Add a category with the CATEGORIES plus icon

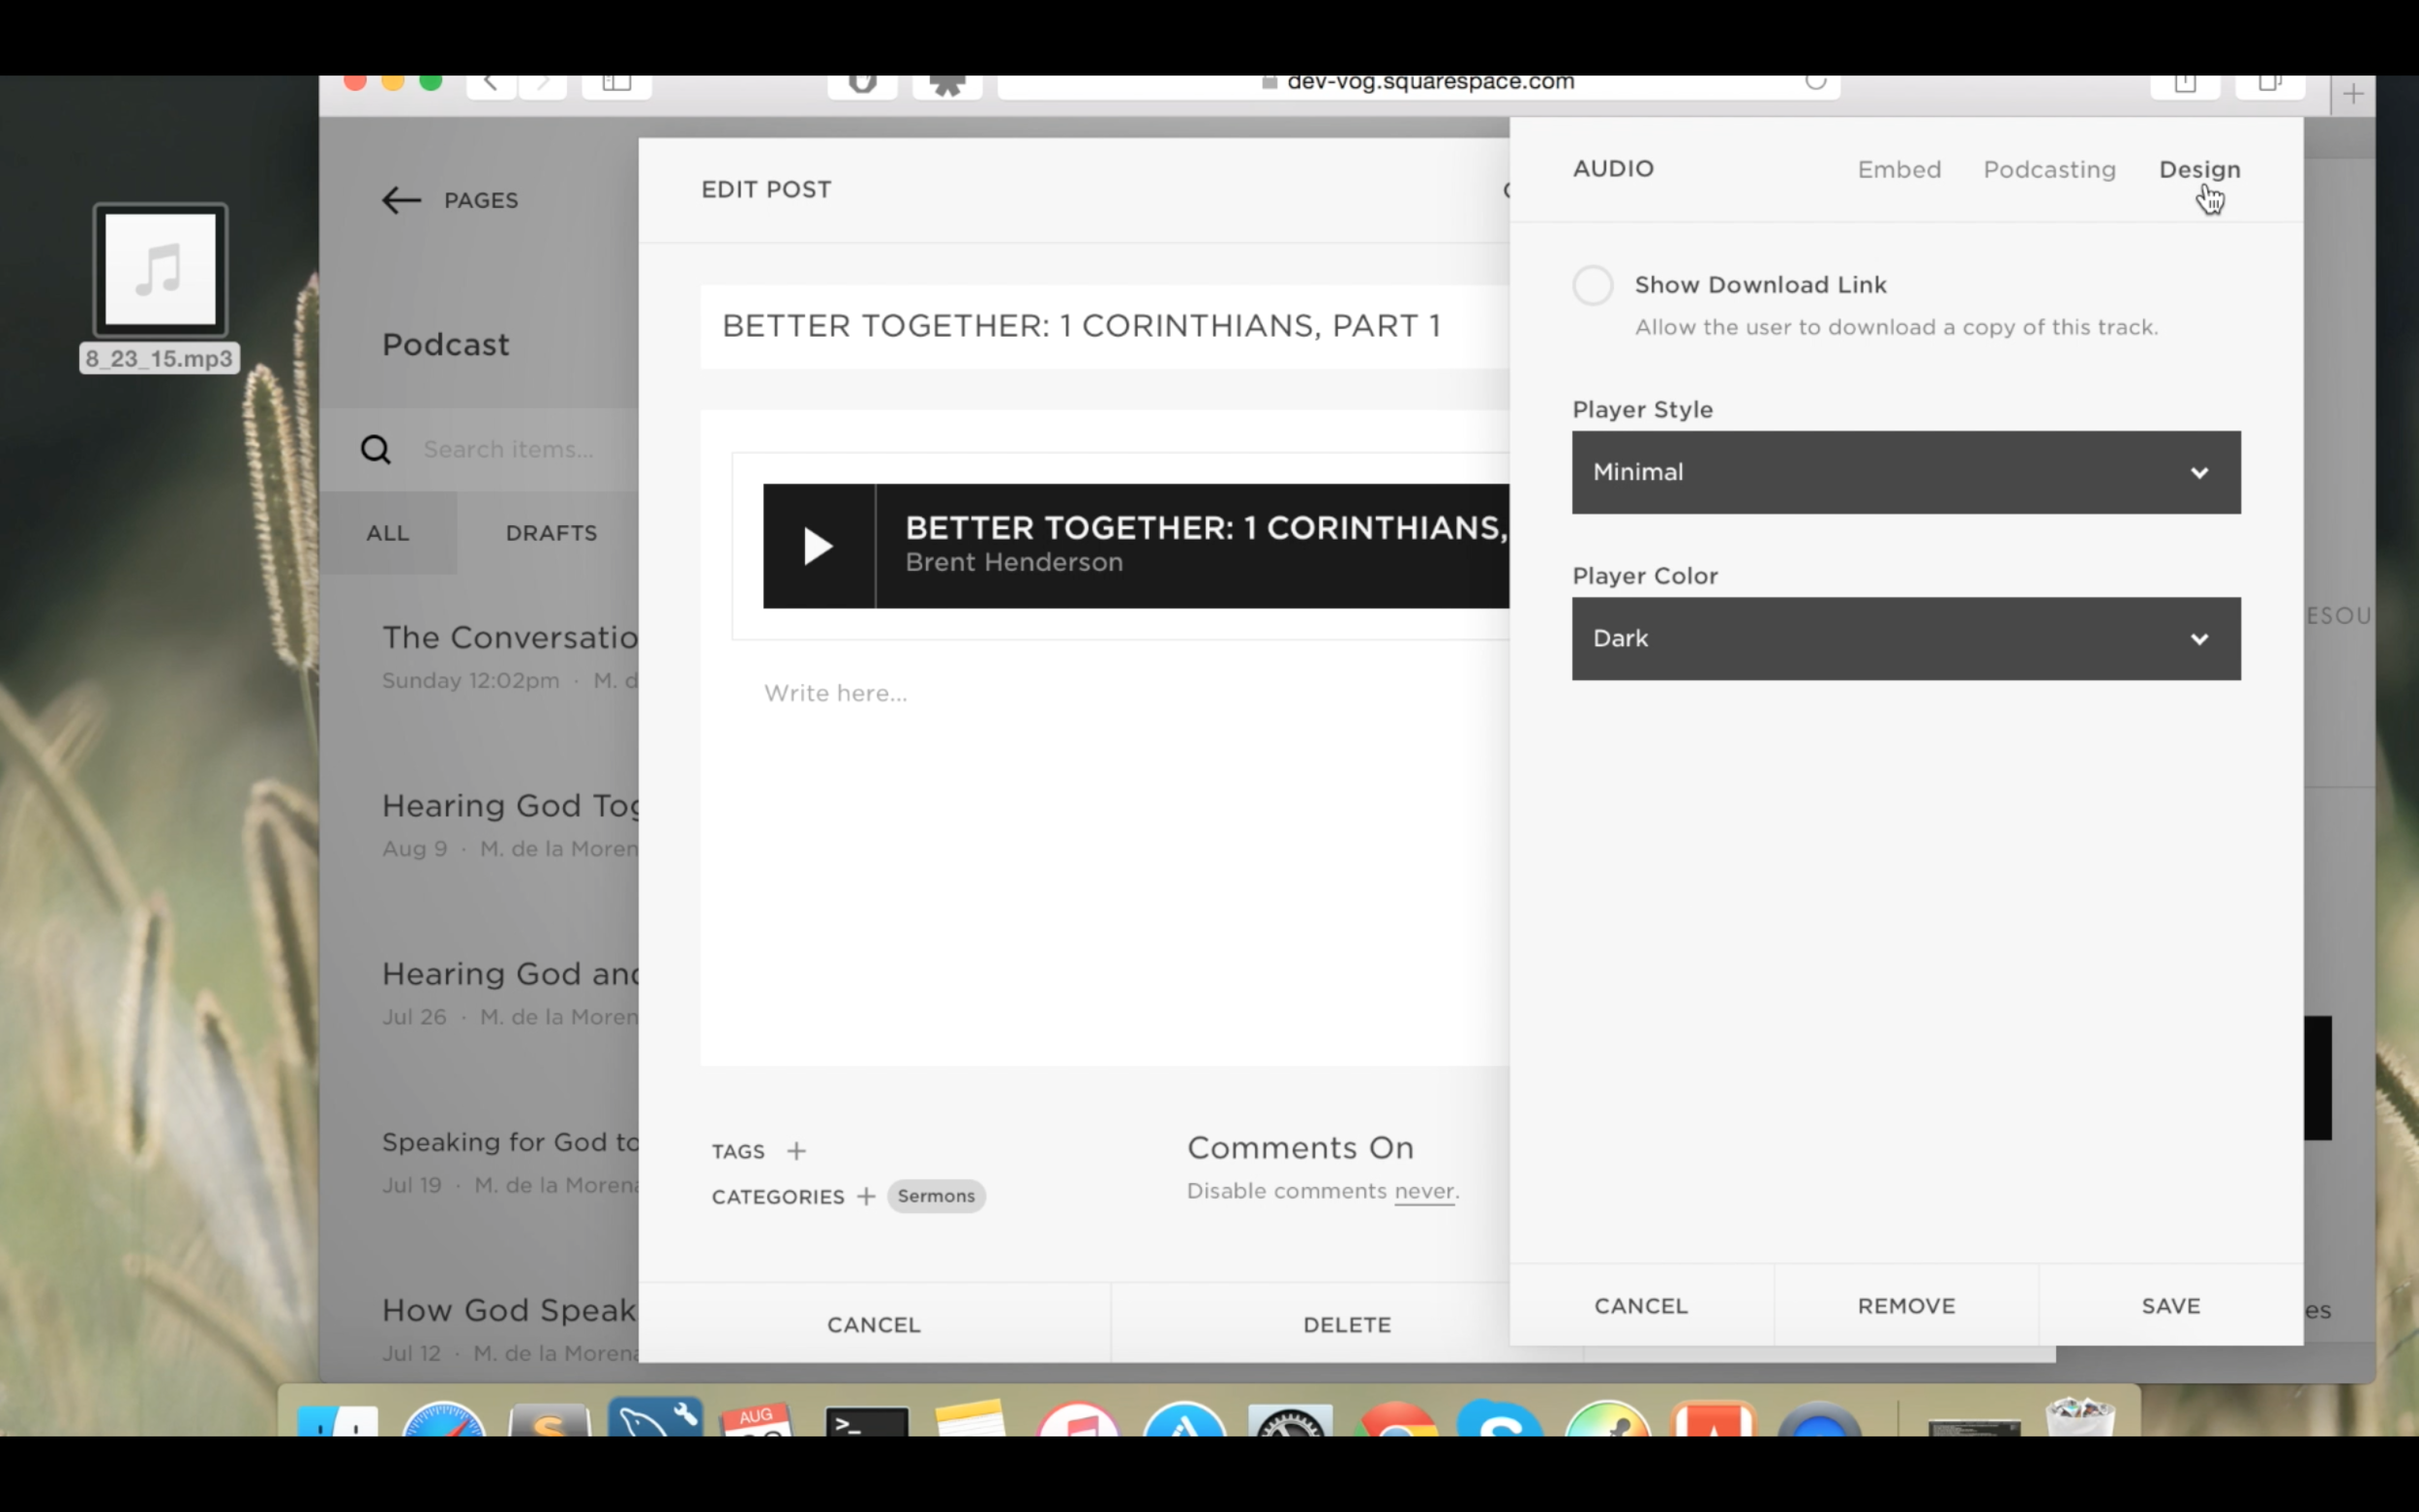pos(866,1196)
